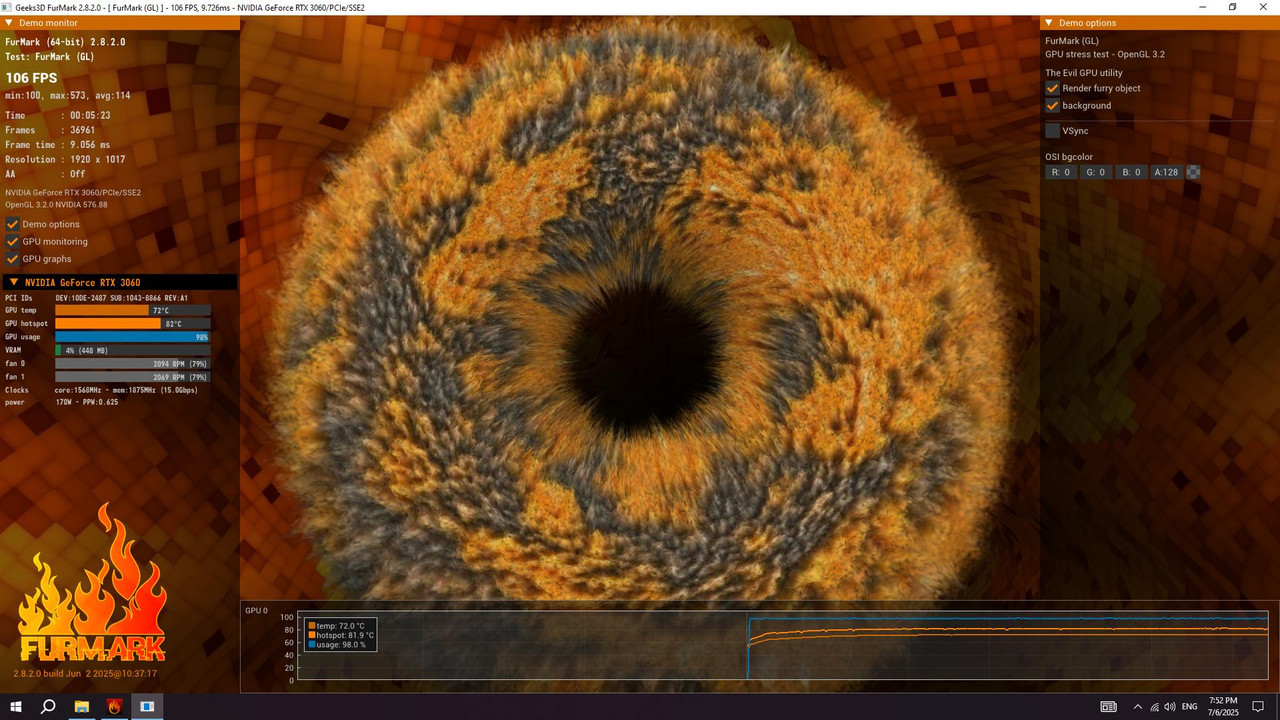Click the FurMark taskbar icon
Viewport: 1280px width, 720px height.
pyautogui.click(x=114, y=706)
